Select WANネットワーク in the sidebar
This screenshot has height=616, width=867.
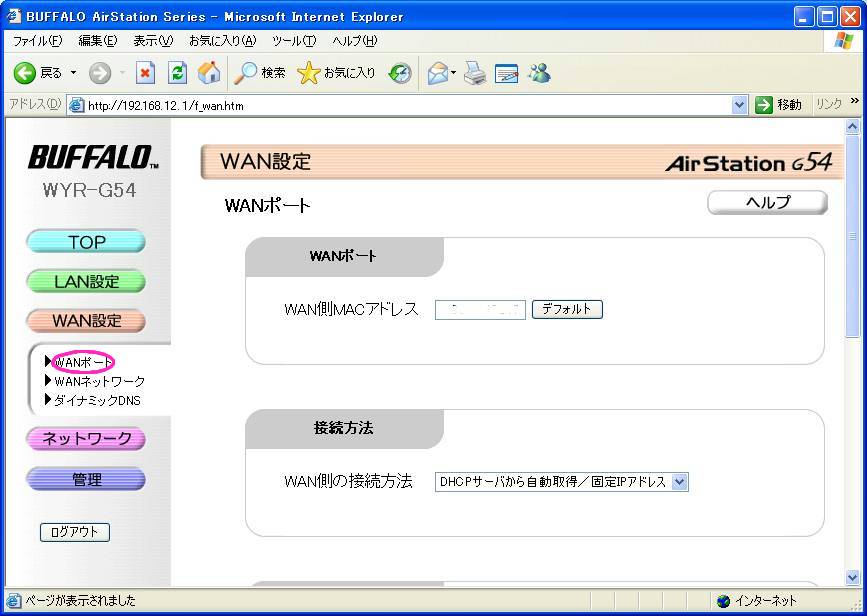click(x=99, y=381)
